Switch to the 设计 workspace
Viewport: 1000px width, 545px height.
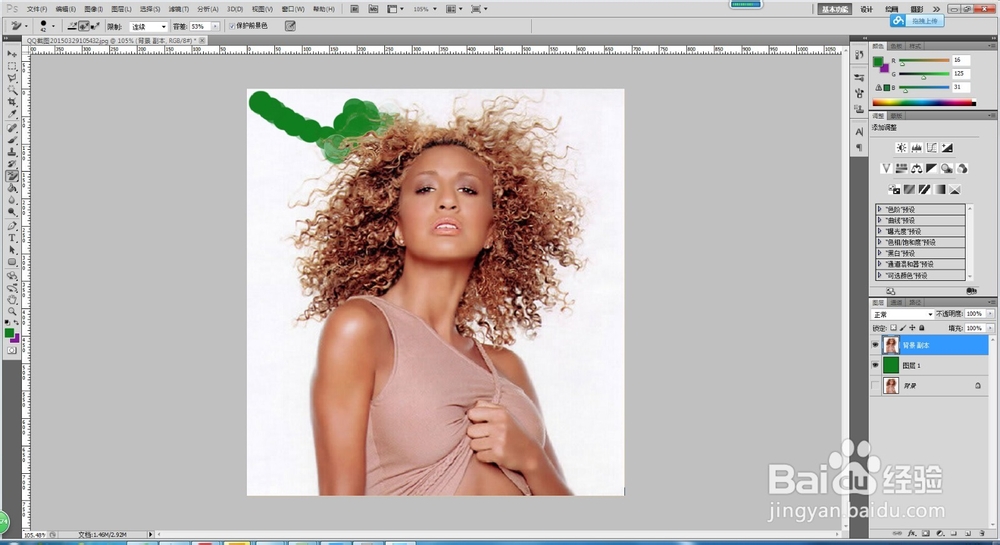click(866, 9)
